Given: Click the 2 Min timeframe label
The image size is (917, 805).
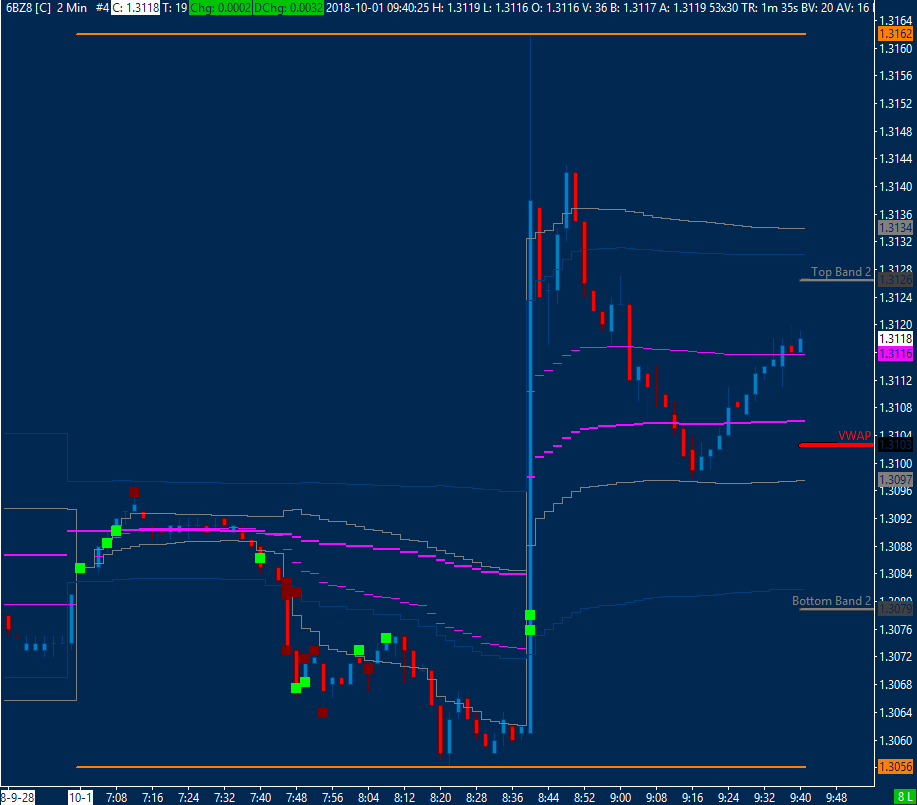Looking at the screenshot, I should point(72,8).
